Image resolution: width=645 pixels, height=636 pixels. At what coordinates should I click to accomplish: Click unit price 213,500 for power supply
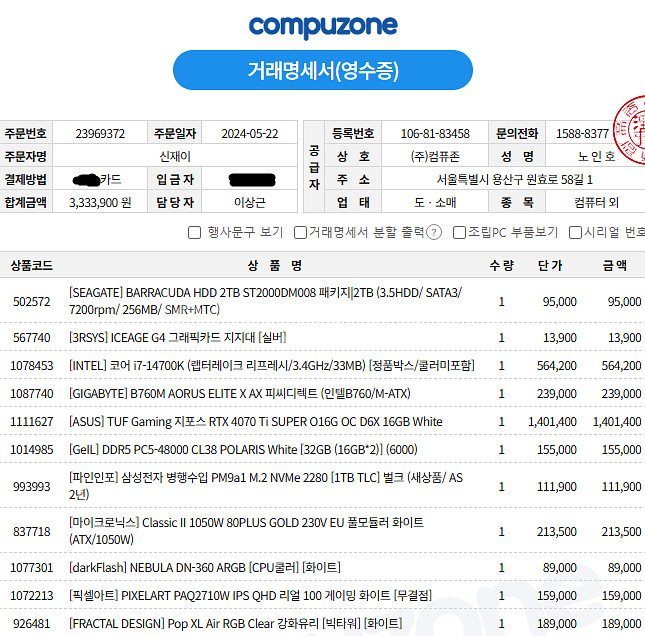coord(557,532)
